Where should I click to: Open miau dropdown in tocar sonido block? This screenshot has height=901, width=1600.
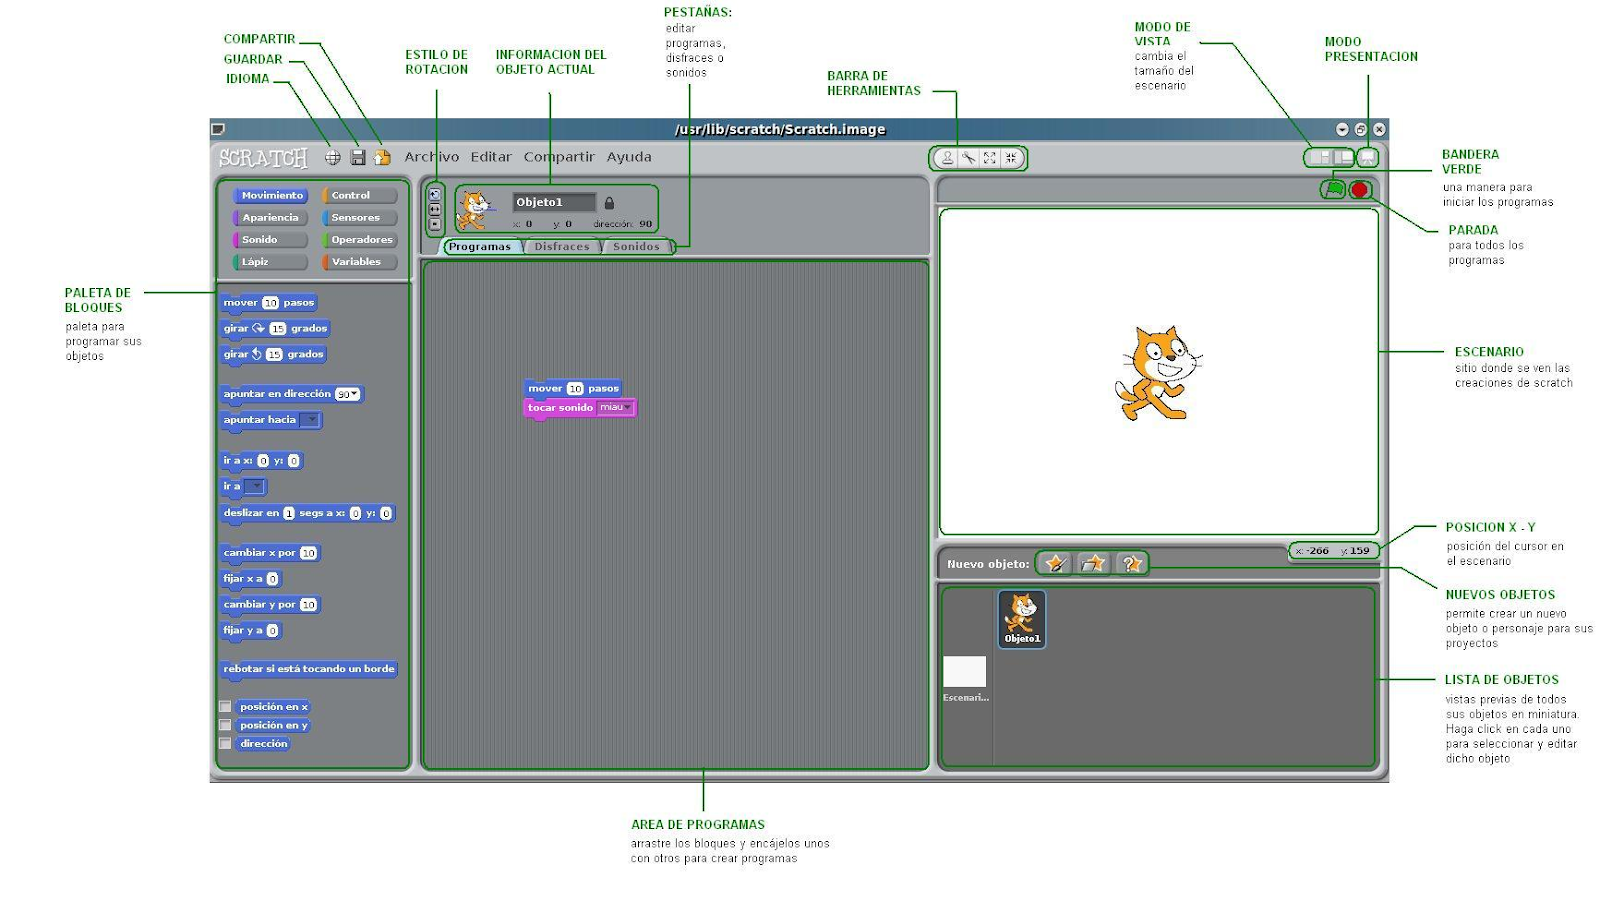tap(615, 408)
